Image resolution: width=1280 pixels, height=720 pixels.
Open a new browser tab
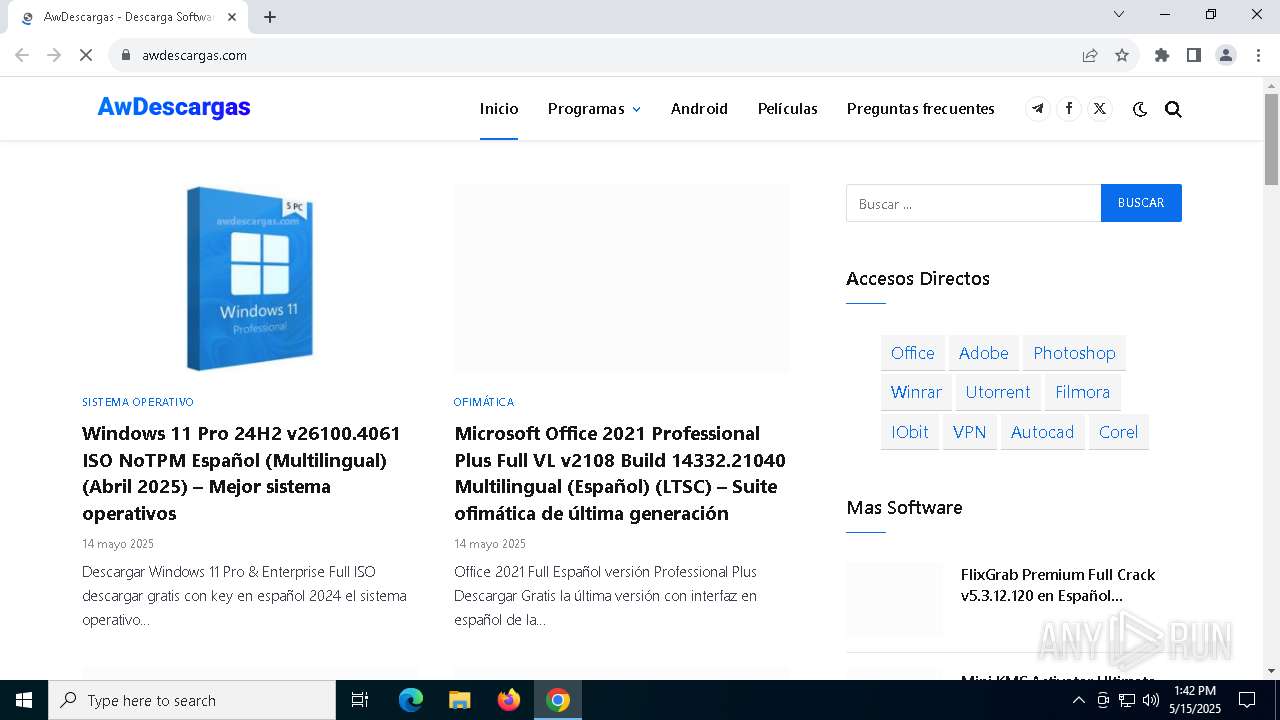(270, 17)
